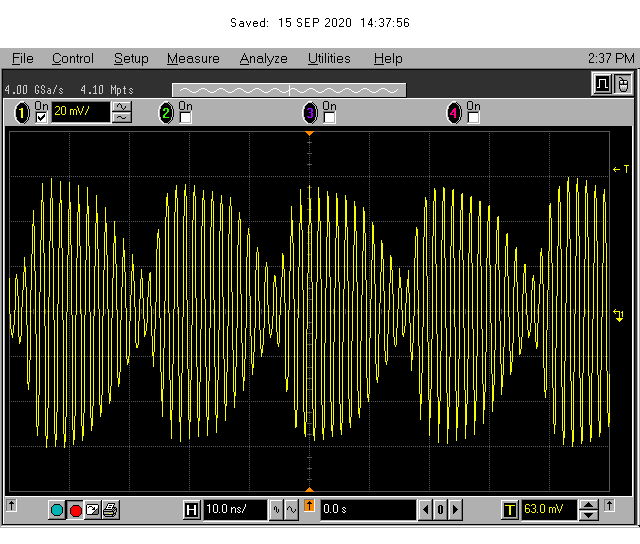Click the horizontal scale H icon

pyautogui.click(x=191, y=510)
